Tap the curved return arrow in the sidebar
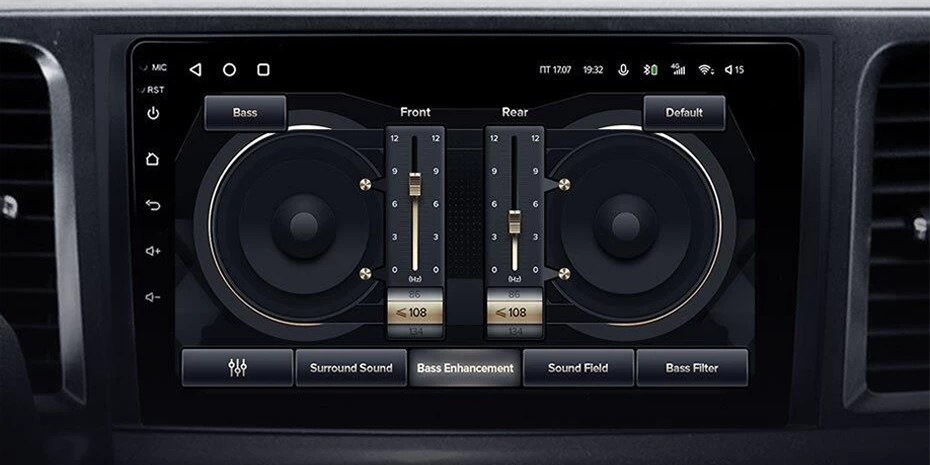Viewport: 930px width, 465px height. (153, 205)
